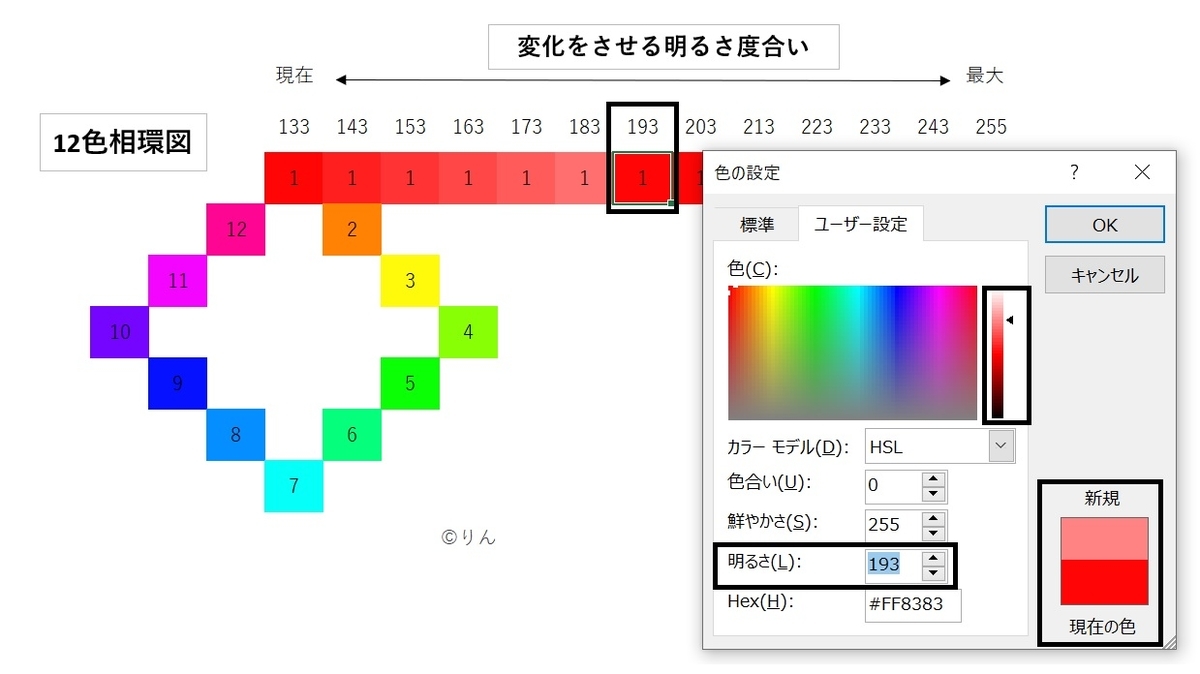Click the 変化をさせる明るさ度合い heading box
The height and width of the screenshot is (674, 1200).
[663, 47]
